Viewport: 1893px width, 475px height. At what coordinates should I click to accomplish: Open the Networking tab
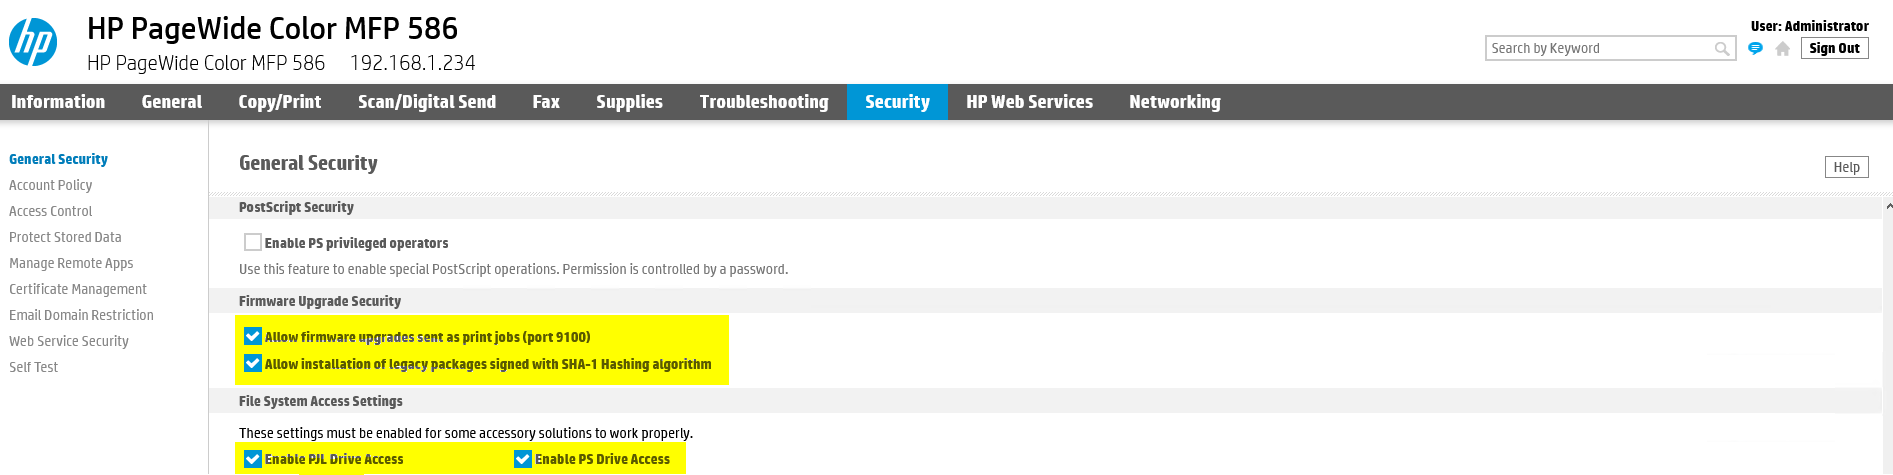tap(1174, 102)
